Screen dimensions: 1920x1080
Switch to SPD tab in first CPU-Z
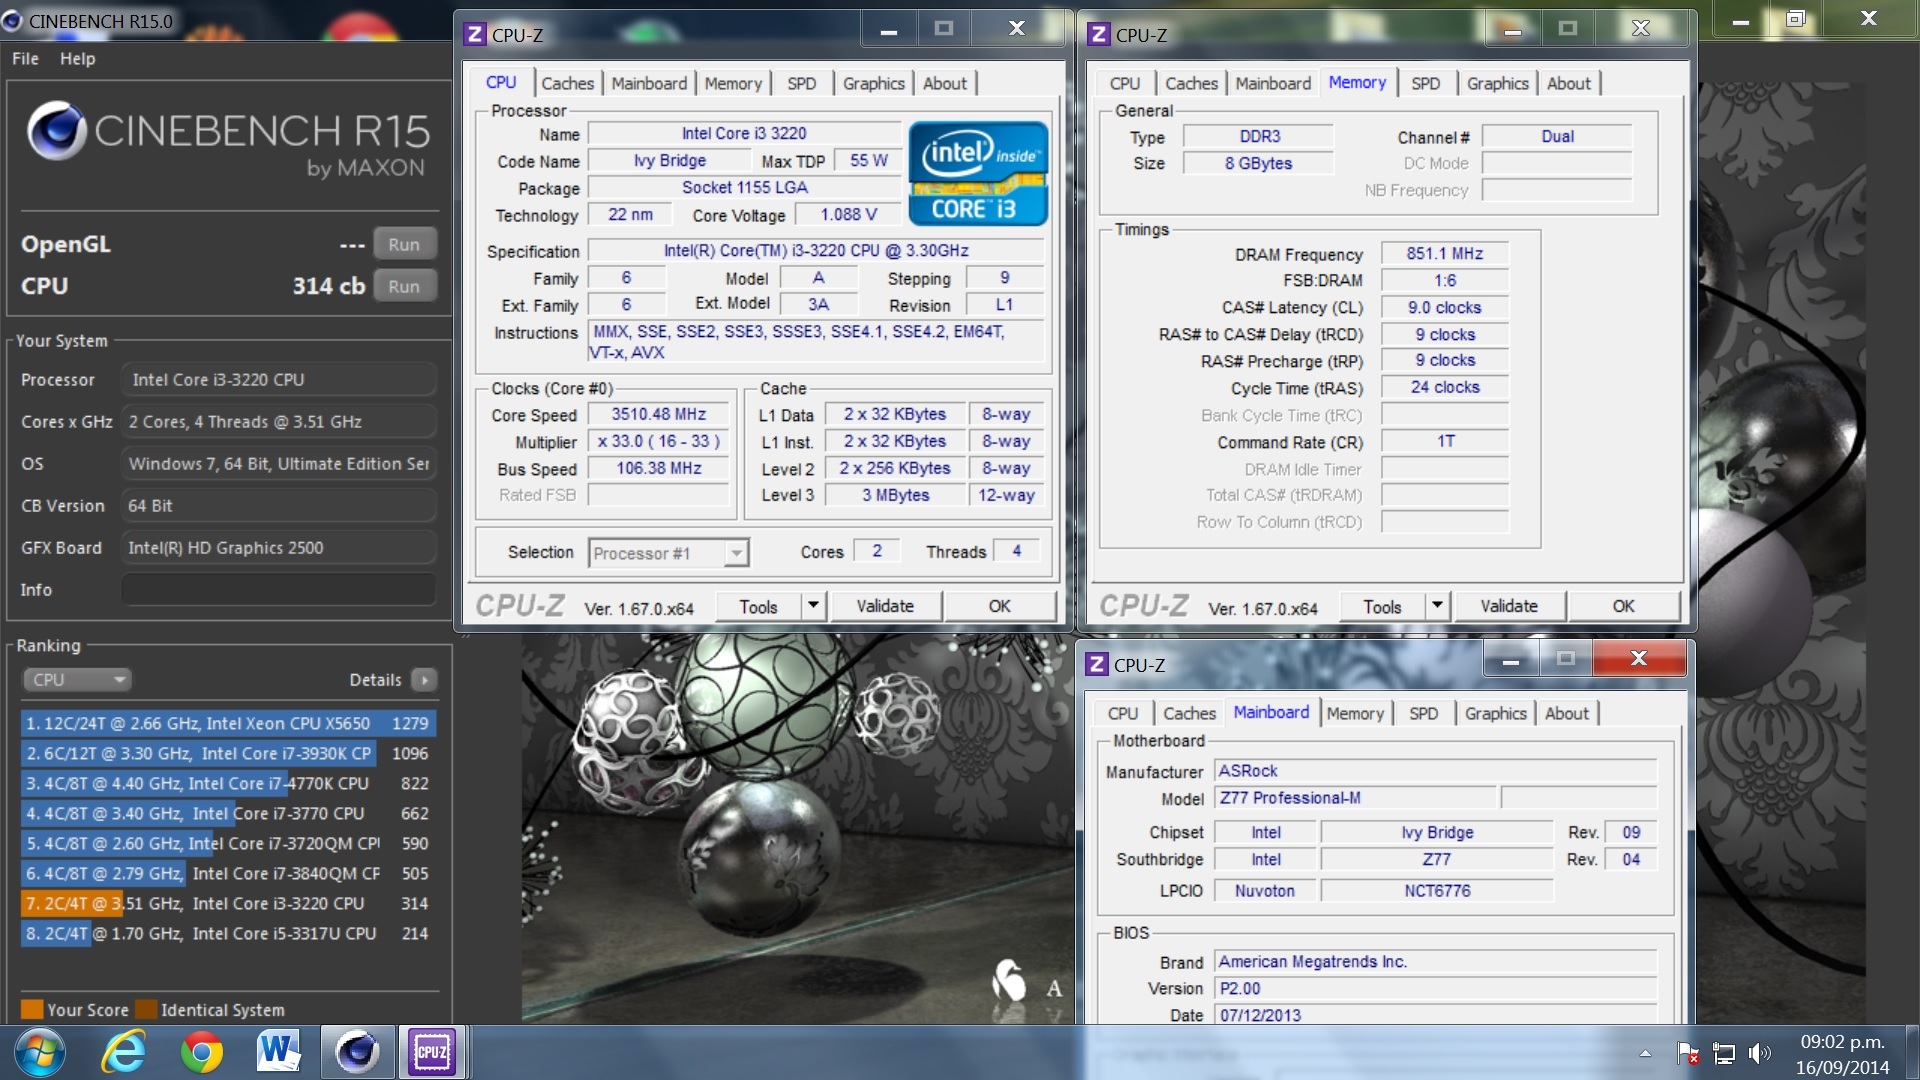[801, 84]
